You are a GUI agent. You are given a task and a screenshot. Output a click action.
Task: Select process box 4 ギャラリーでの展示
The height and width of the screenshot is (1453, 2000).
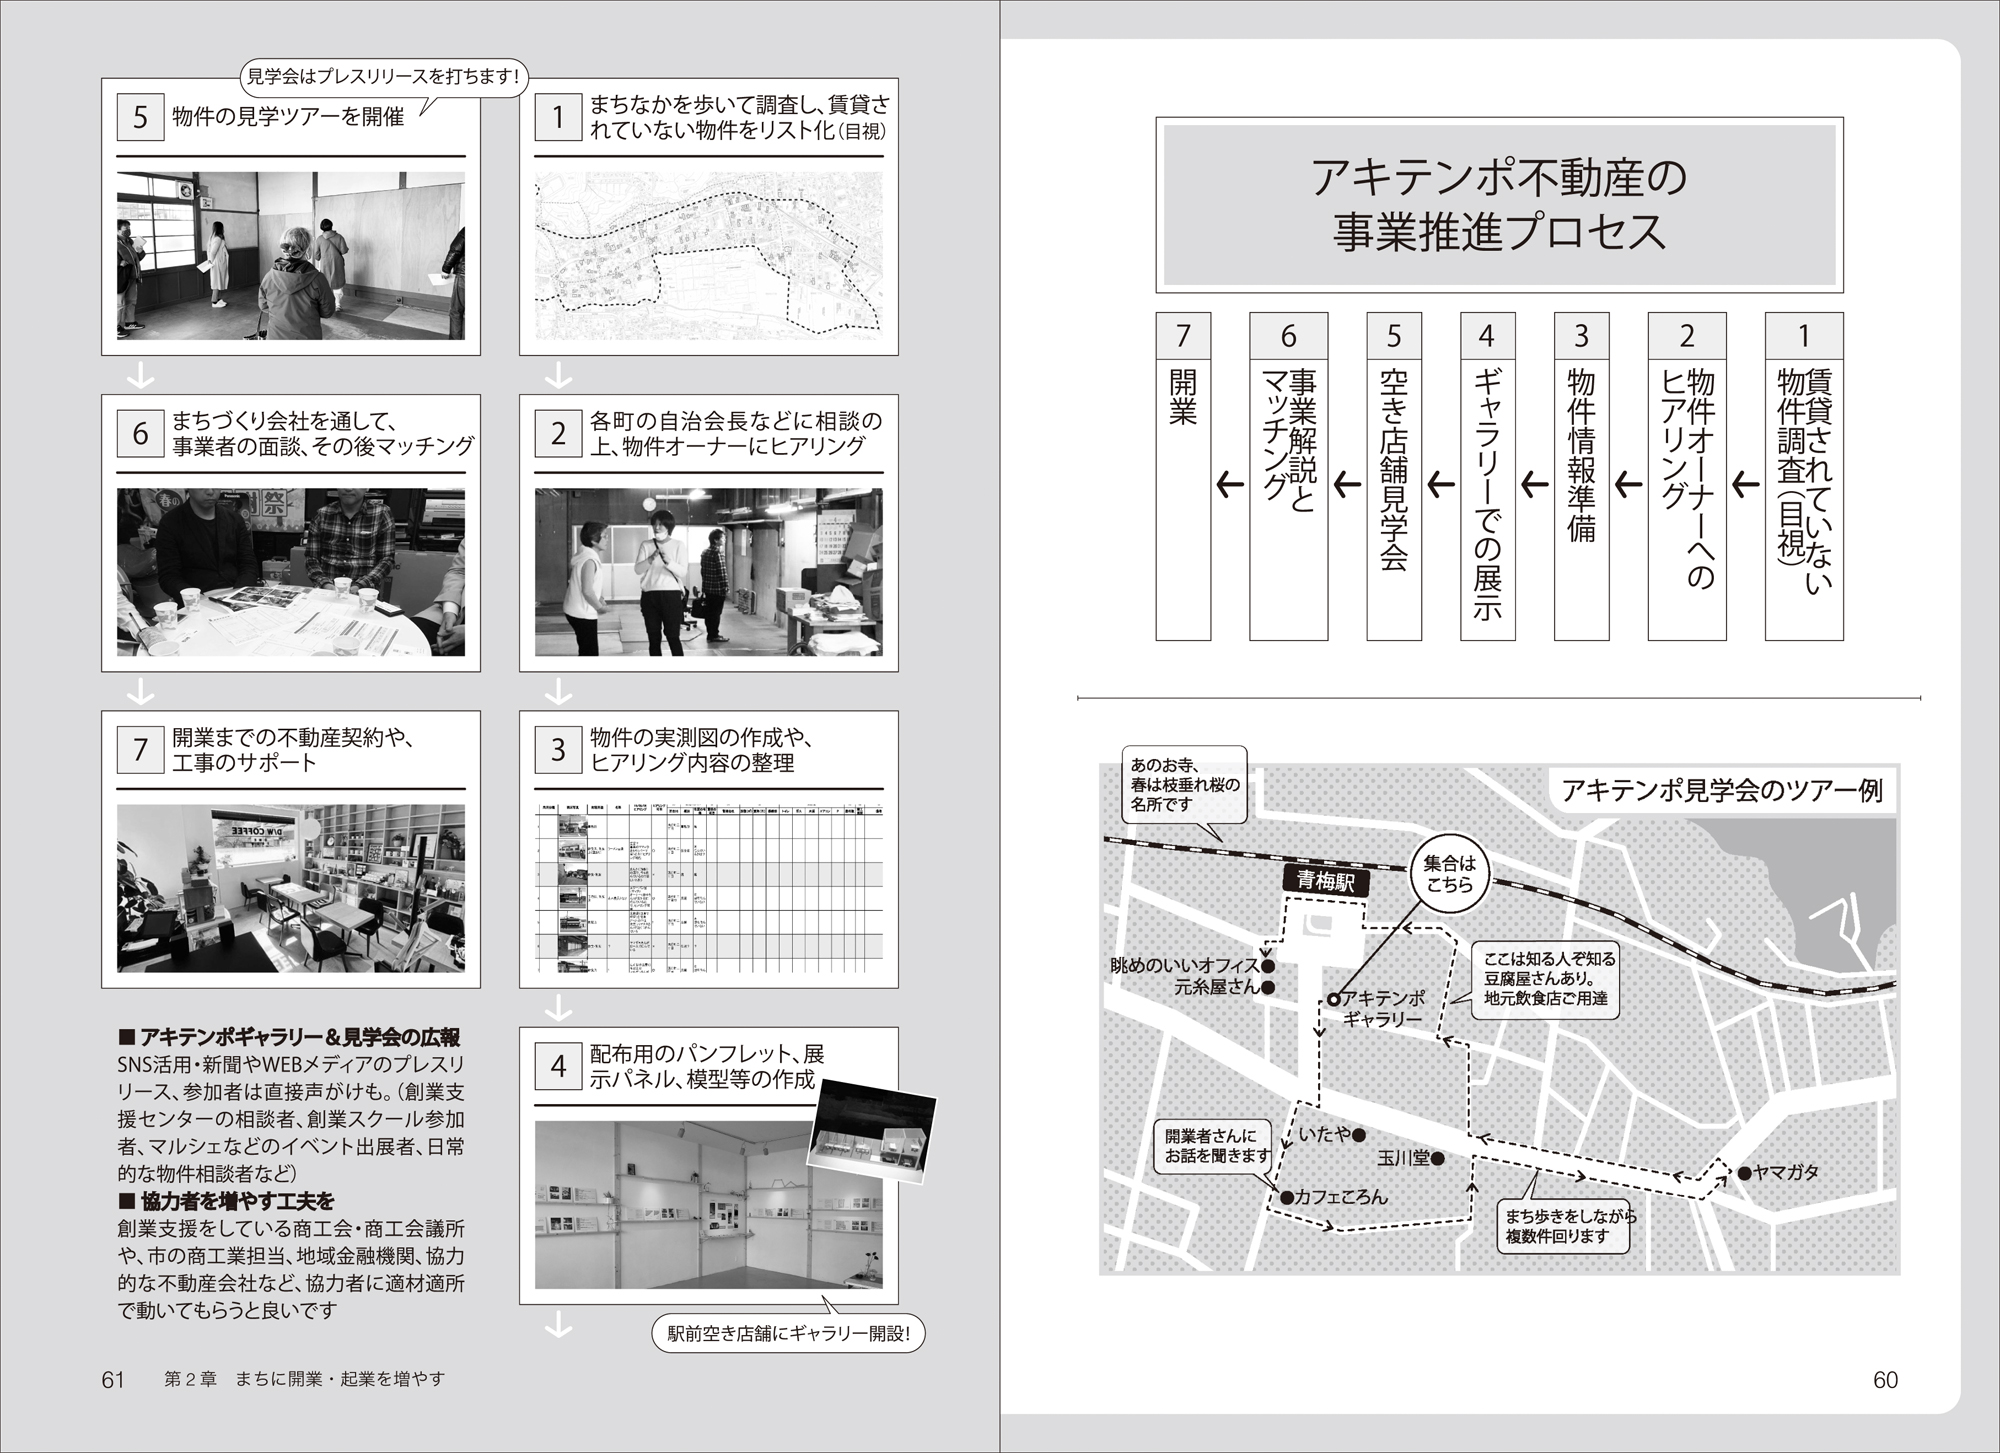click(x=1487, y=478)
